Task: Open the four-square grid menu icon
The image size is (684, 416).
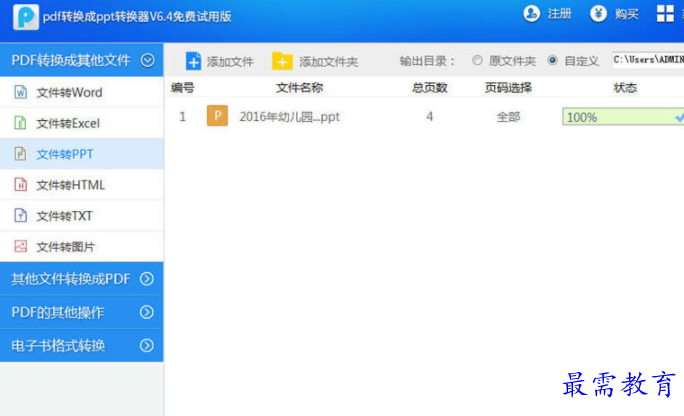Action: click(665, 14)
